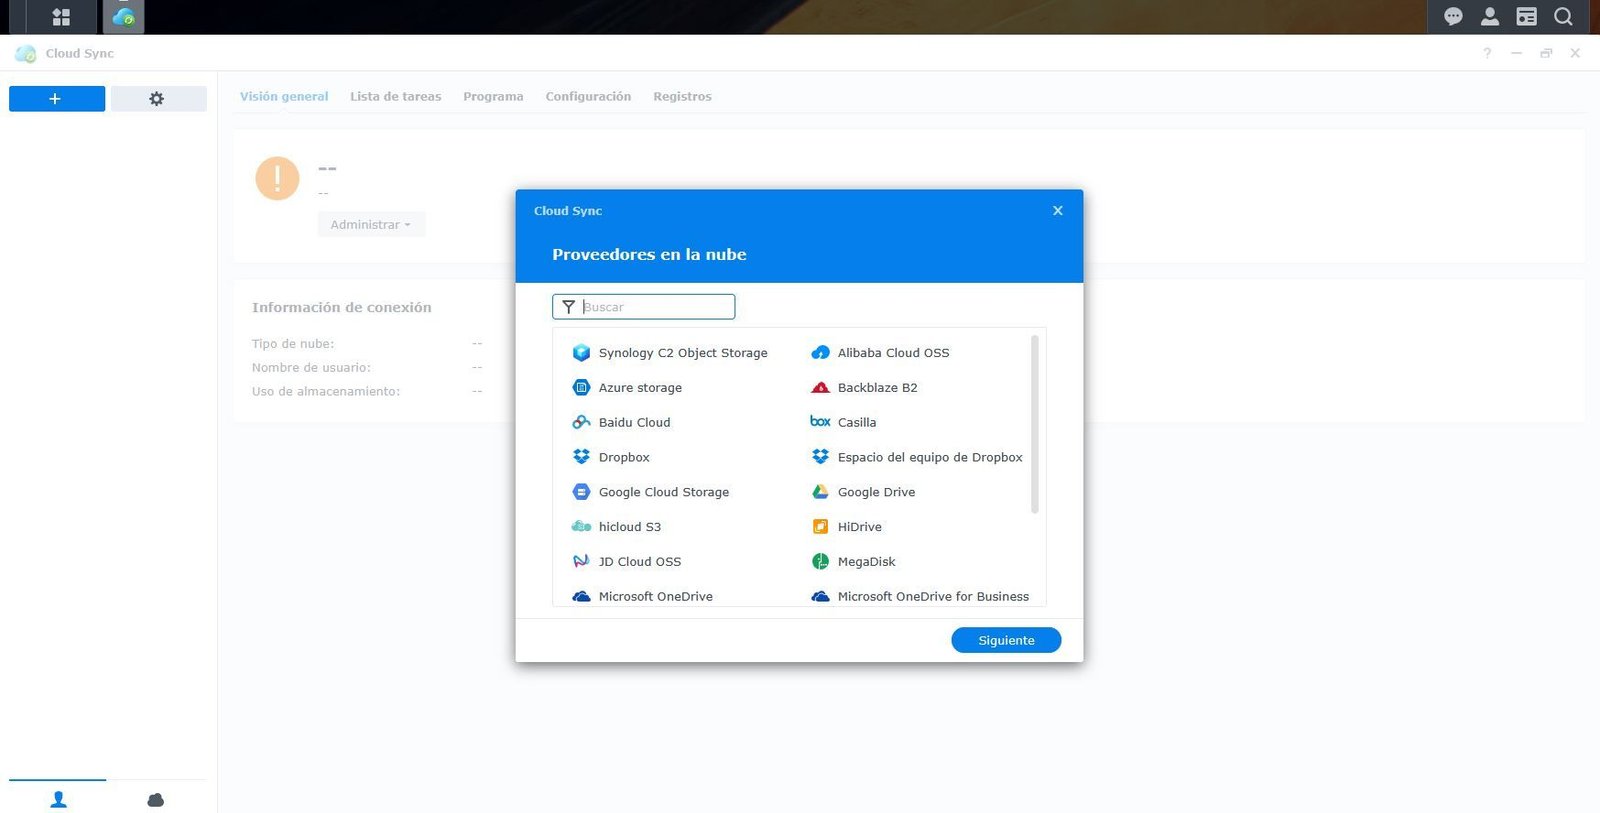Open the Programa tab
This screenshot has height=813, width=1600.
point(493,97)
